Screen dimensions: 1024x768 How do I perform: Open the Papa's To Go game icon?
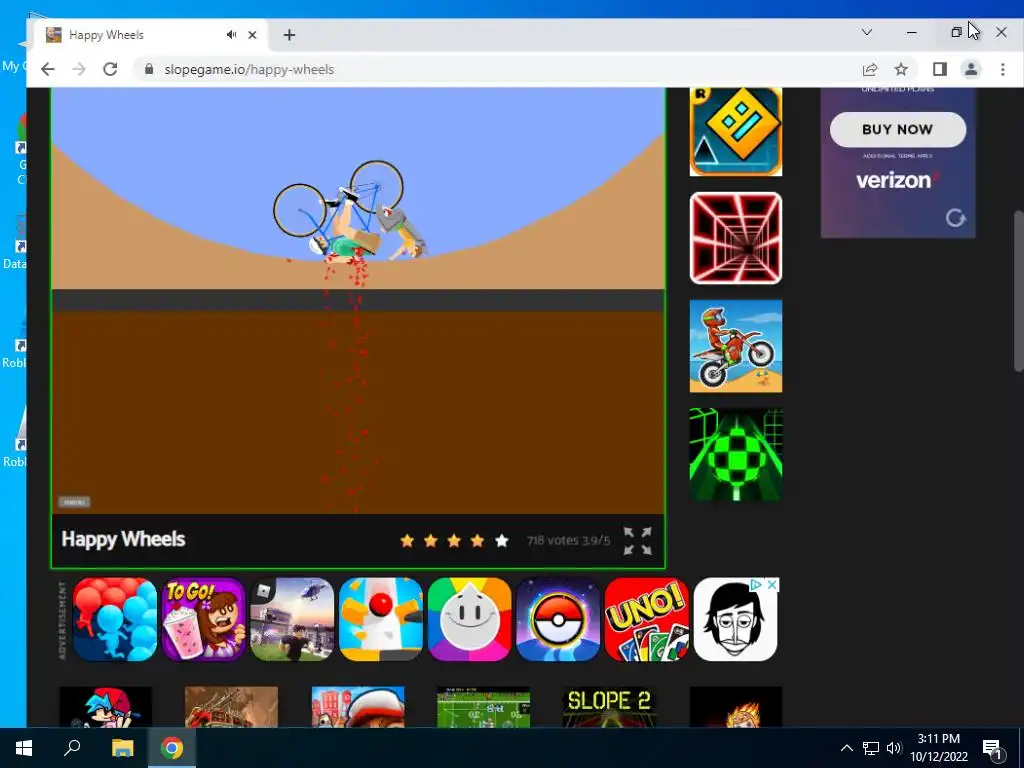point(204,619)
